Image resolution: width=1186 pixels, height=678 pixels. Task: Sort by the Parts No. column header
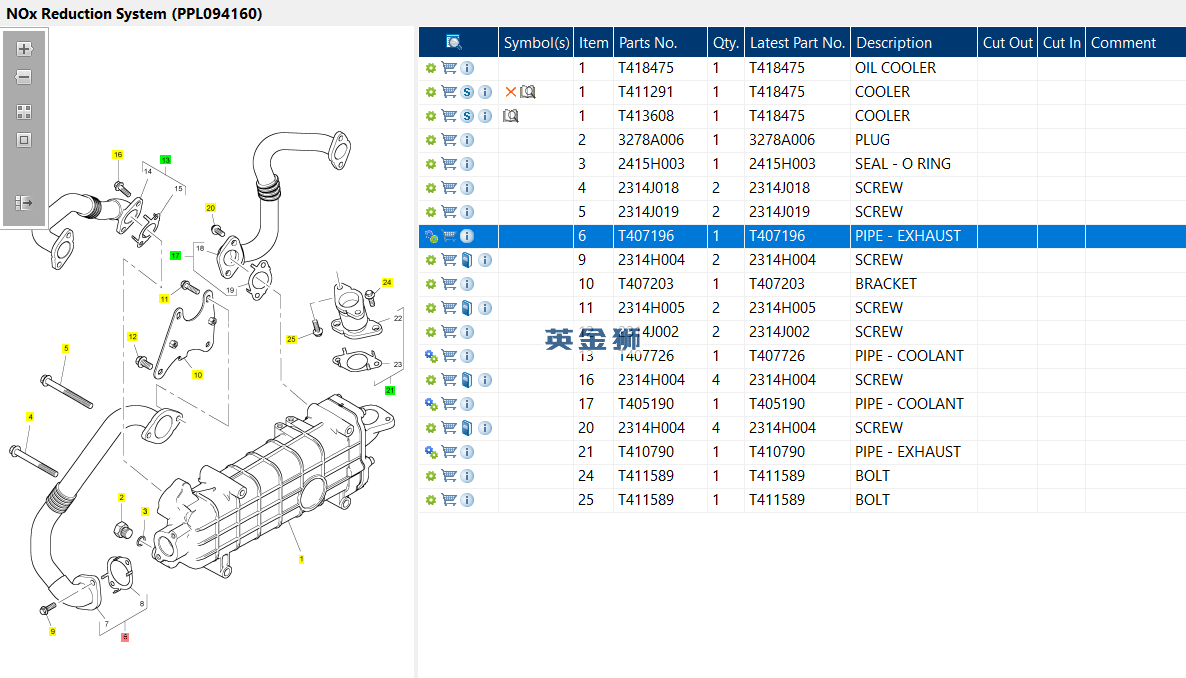tap(660, 42)
